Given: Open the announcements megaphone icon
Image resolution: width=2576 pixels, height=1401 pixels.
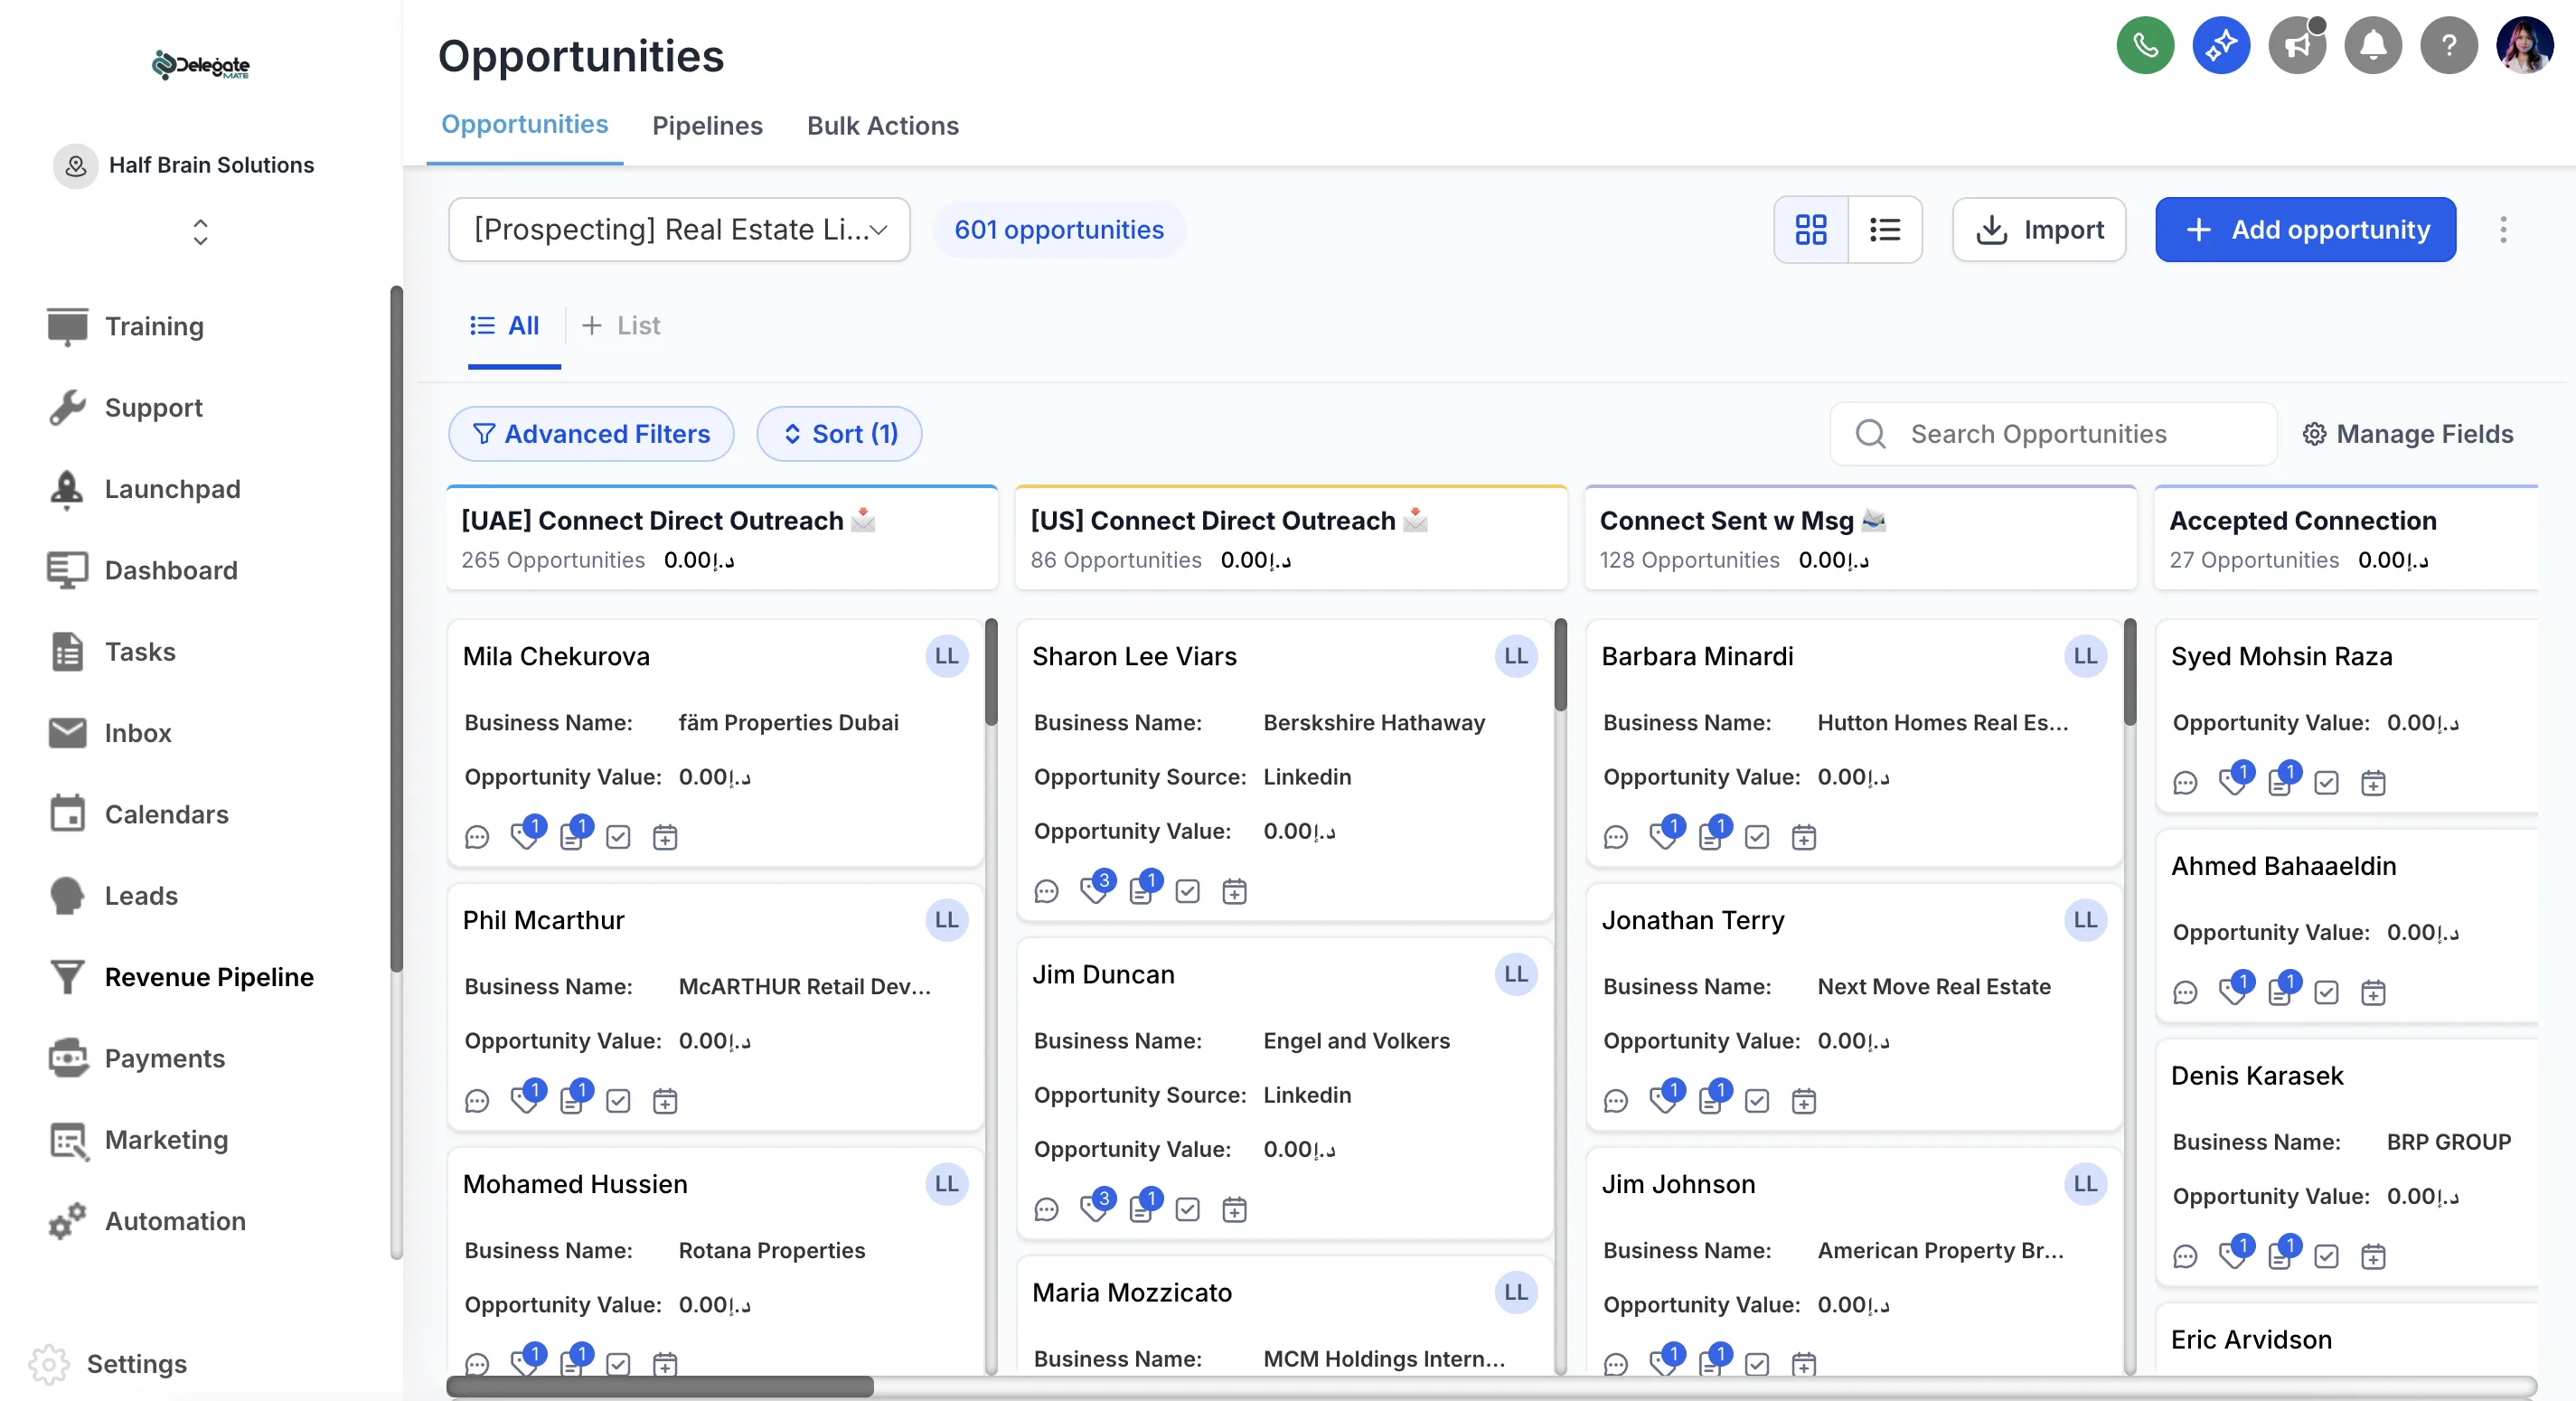Looking at the screenshot, I should pyautogui.click(x=2296, y=45).
